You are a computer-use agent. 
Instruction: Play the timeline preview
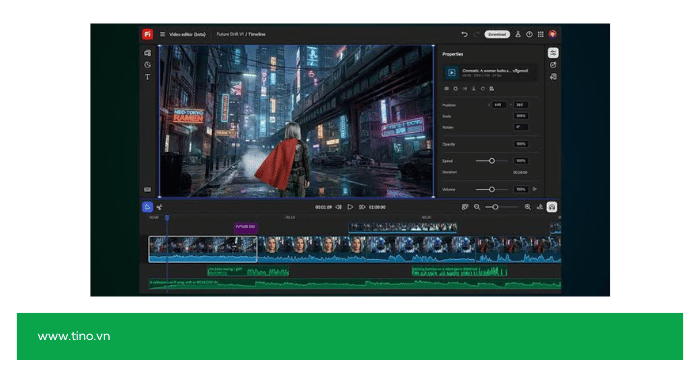pyautogui.click(x=350, y=207)
